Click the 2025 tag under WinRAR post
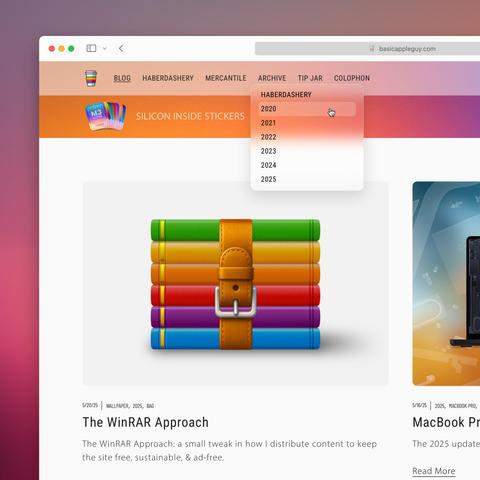 (137, 406)
